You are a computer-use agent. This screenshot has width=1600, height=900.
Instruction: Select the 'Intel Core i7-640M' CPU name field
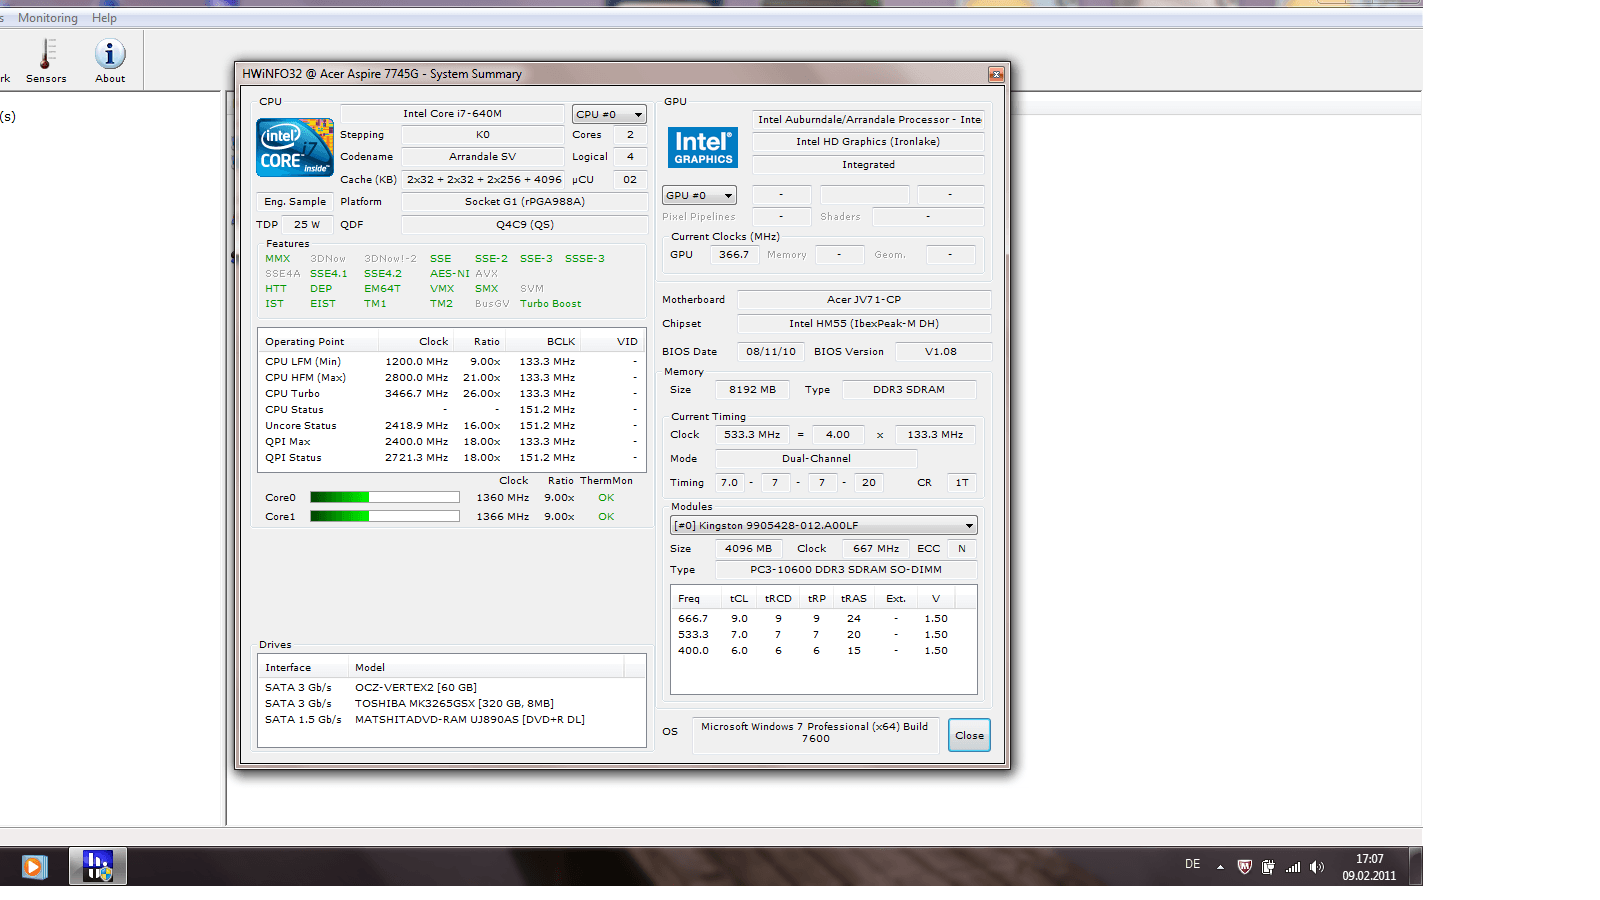point(452,114)
